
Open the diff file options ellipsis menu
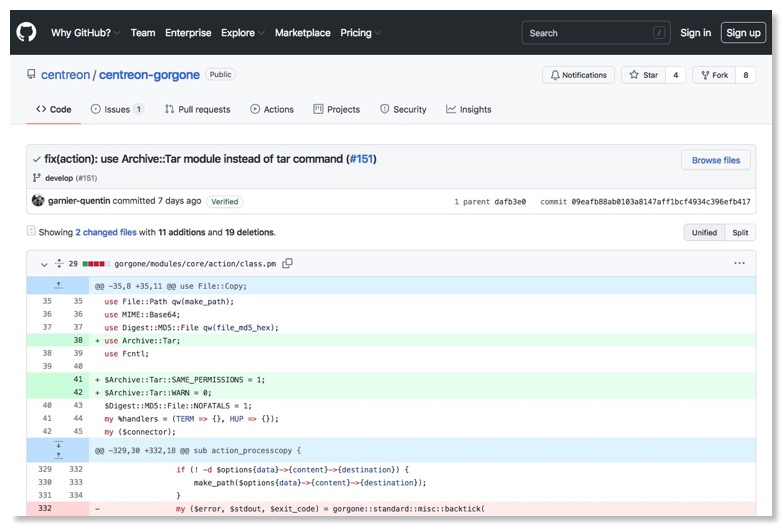coord(739,264)
